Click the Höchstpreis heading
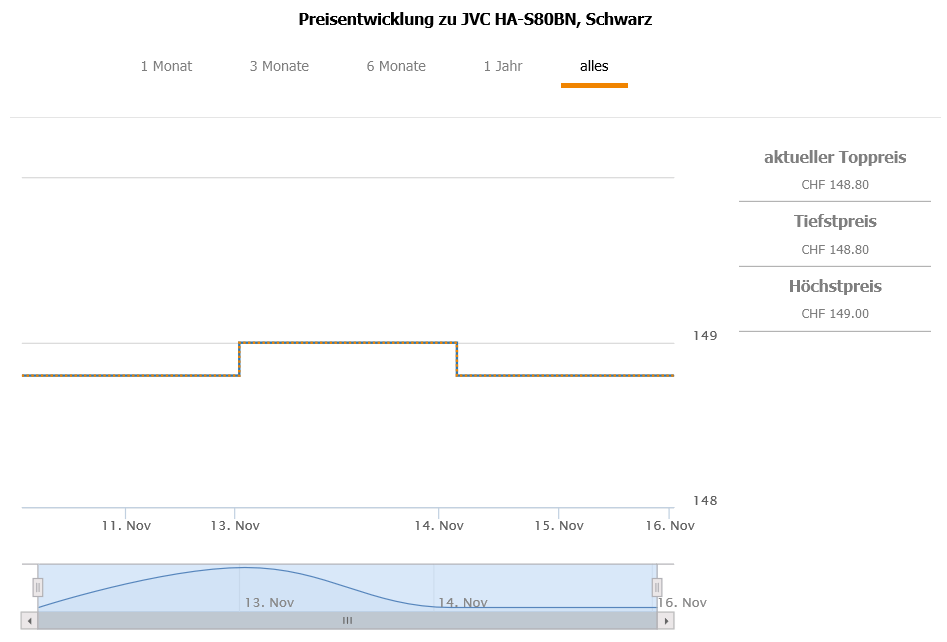Image resolution: width=947 pixels, height=642 pixels. 835,286
